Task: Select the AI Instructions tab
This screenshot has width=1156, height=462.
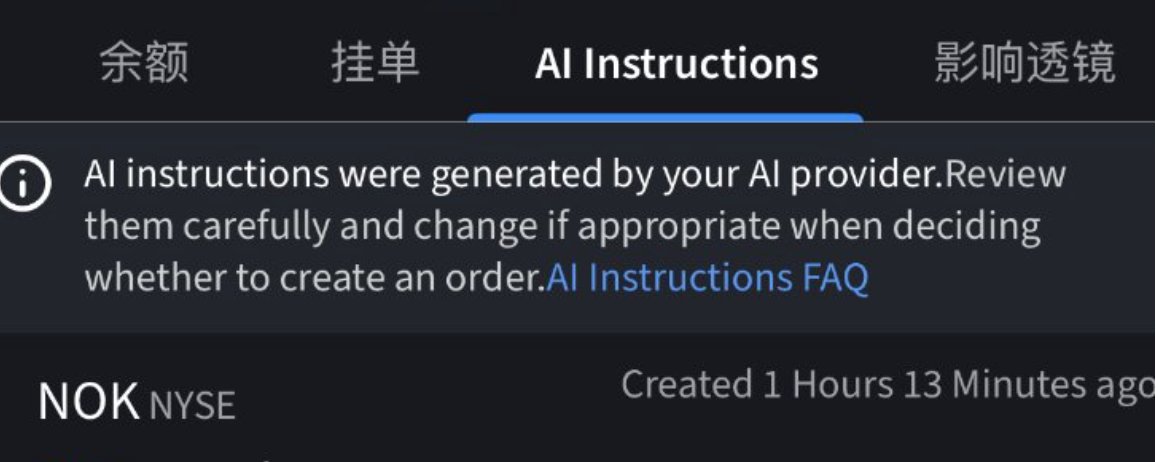Action: pos(677,63)
